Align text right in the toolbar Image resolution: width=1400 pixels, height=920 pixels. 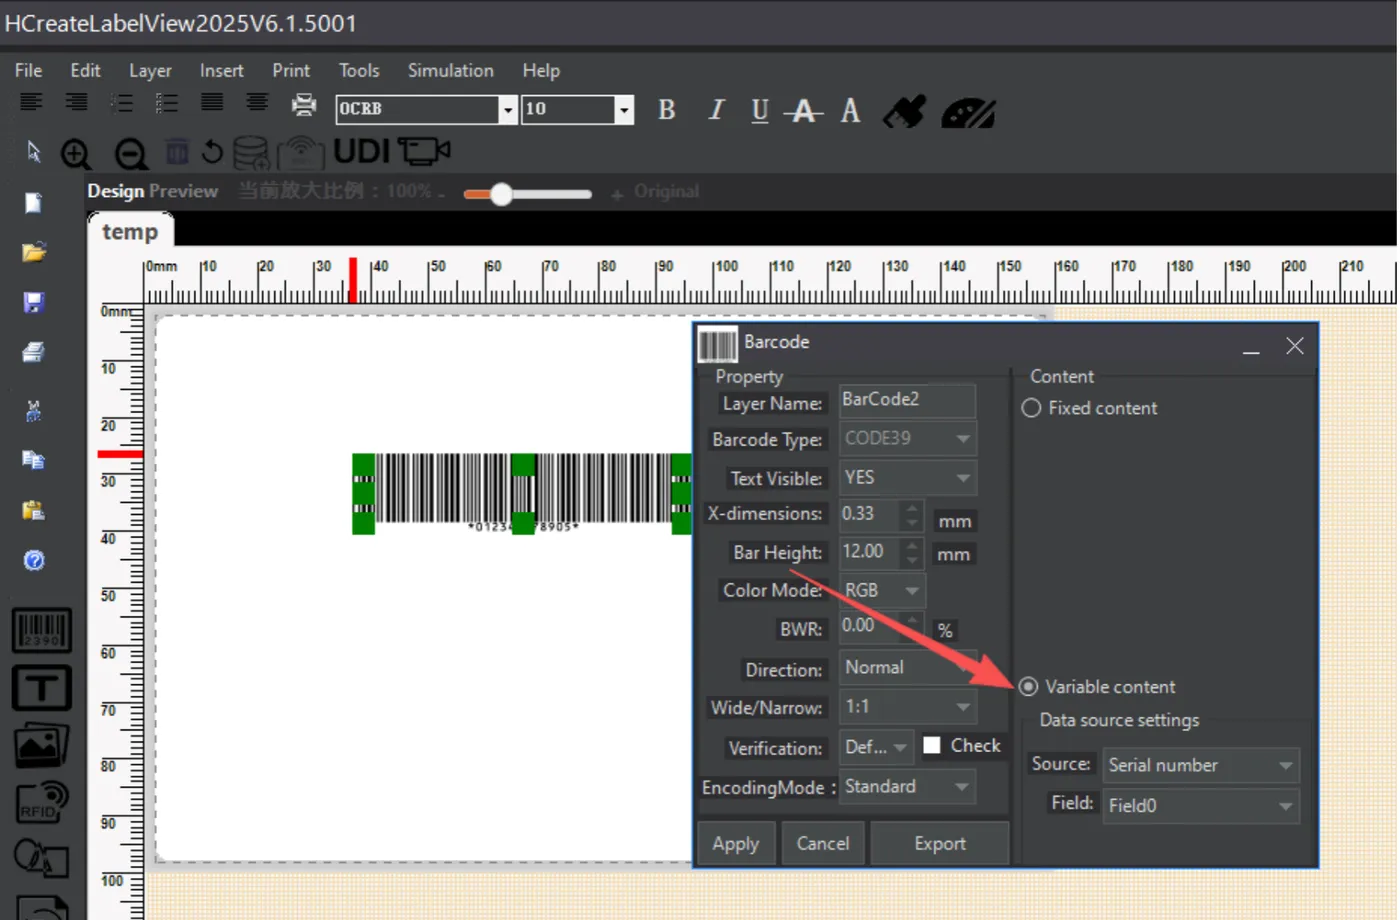pyautogui.click(x=76, y=102)
